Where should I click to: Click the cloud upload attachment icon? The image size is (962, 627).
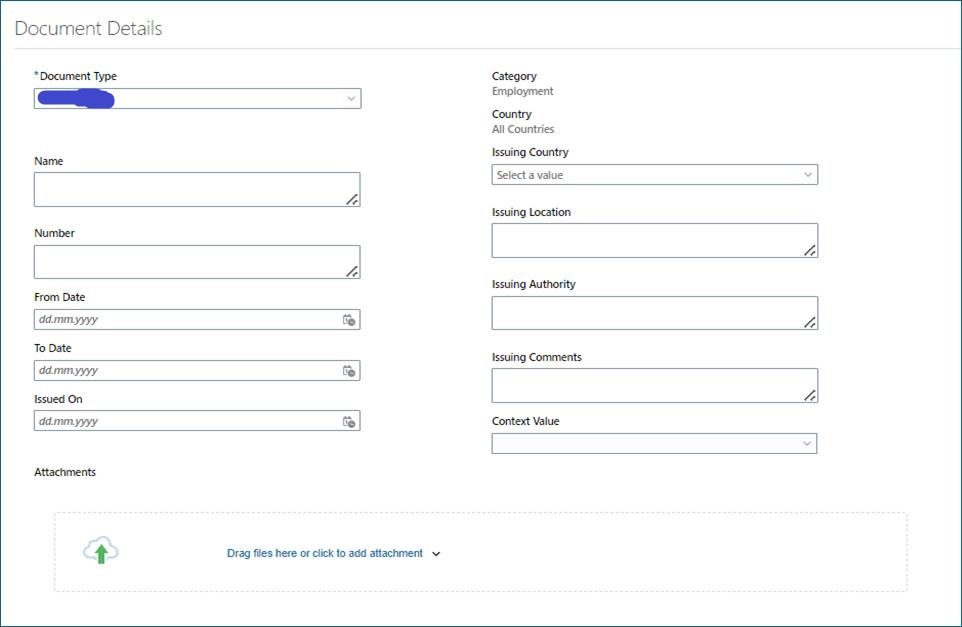(101, 550)
